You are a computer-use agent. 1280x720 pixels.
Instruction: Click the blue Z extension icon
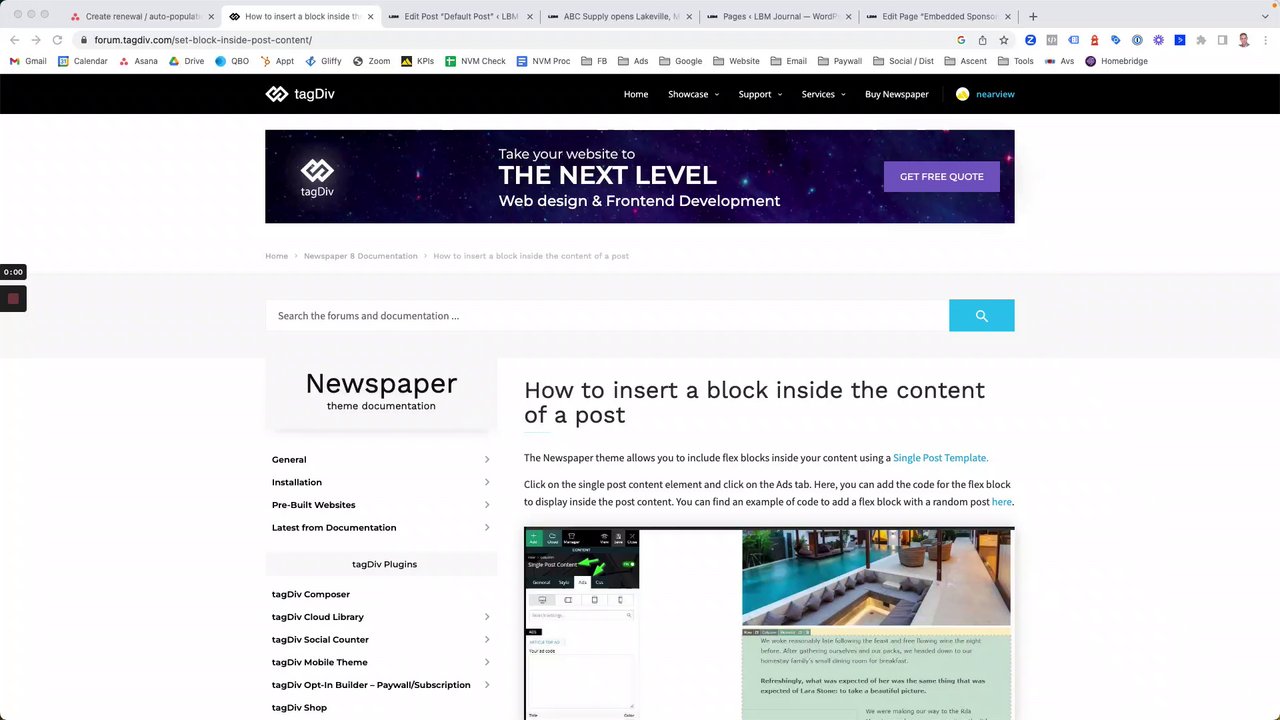[1030, 40]
